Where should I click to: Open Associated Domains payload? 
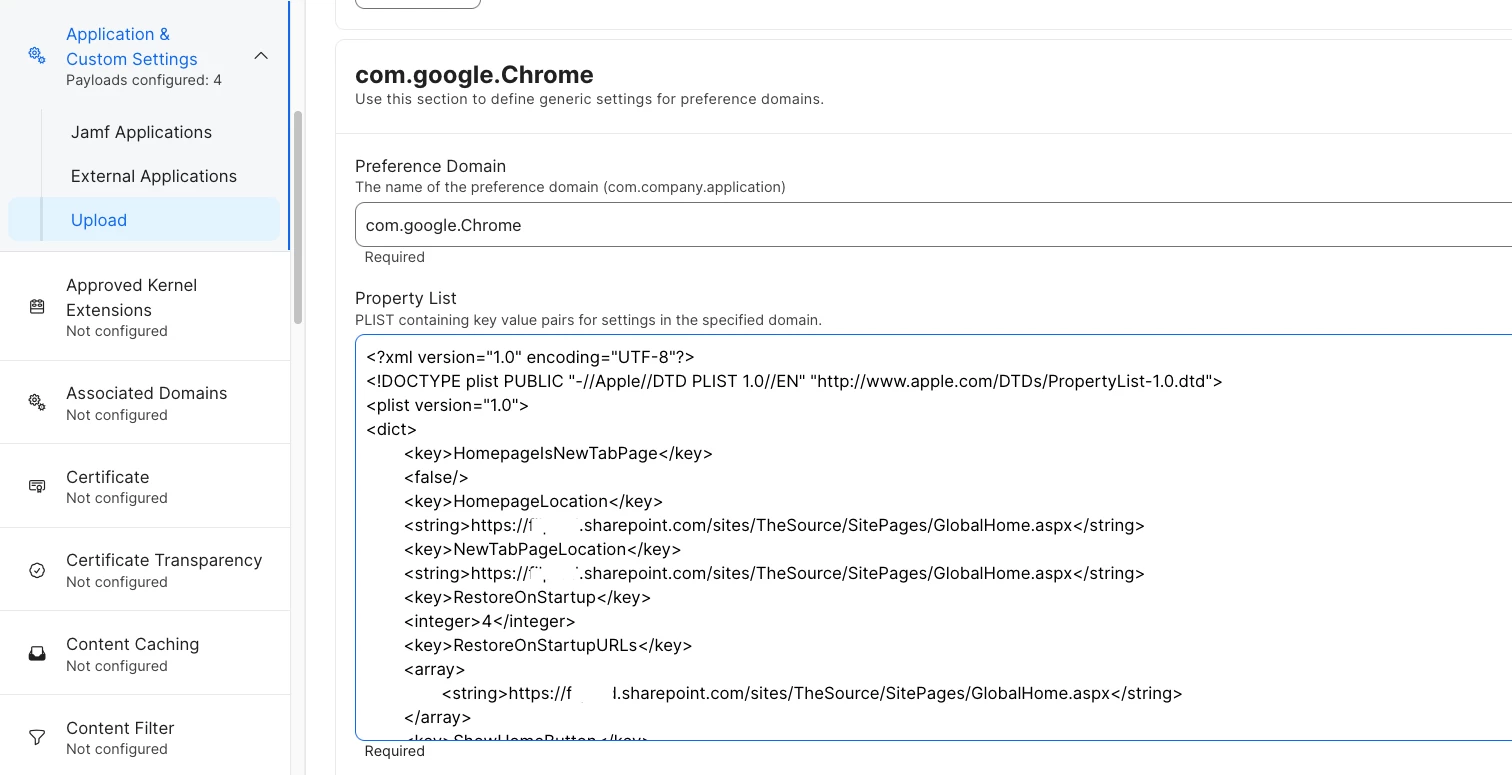coord(144,402)
